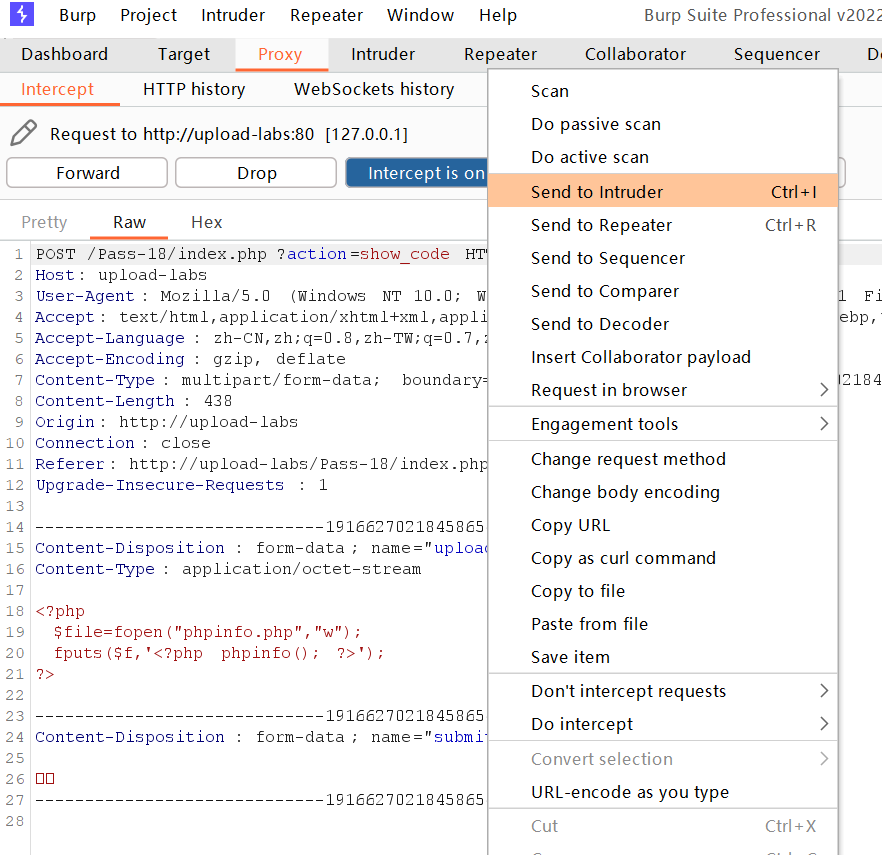This screenshot has width=882, height=855.
Task: Expand the Engagement tools submenu
Action: tap(663, 424)
